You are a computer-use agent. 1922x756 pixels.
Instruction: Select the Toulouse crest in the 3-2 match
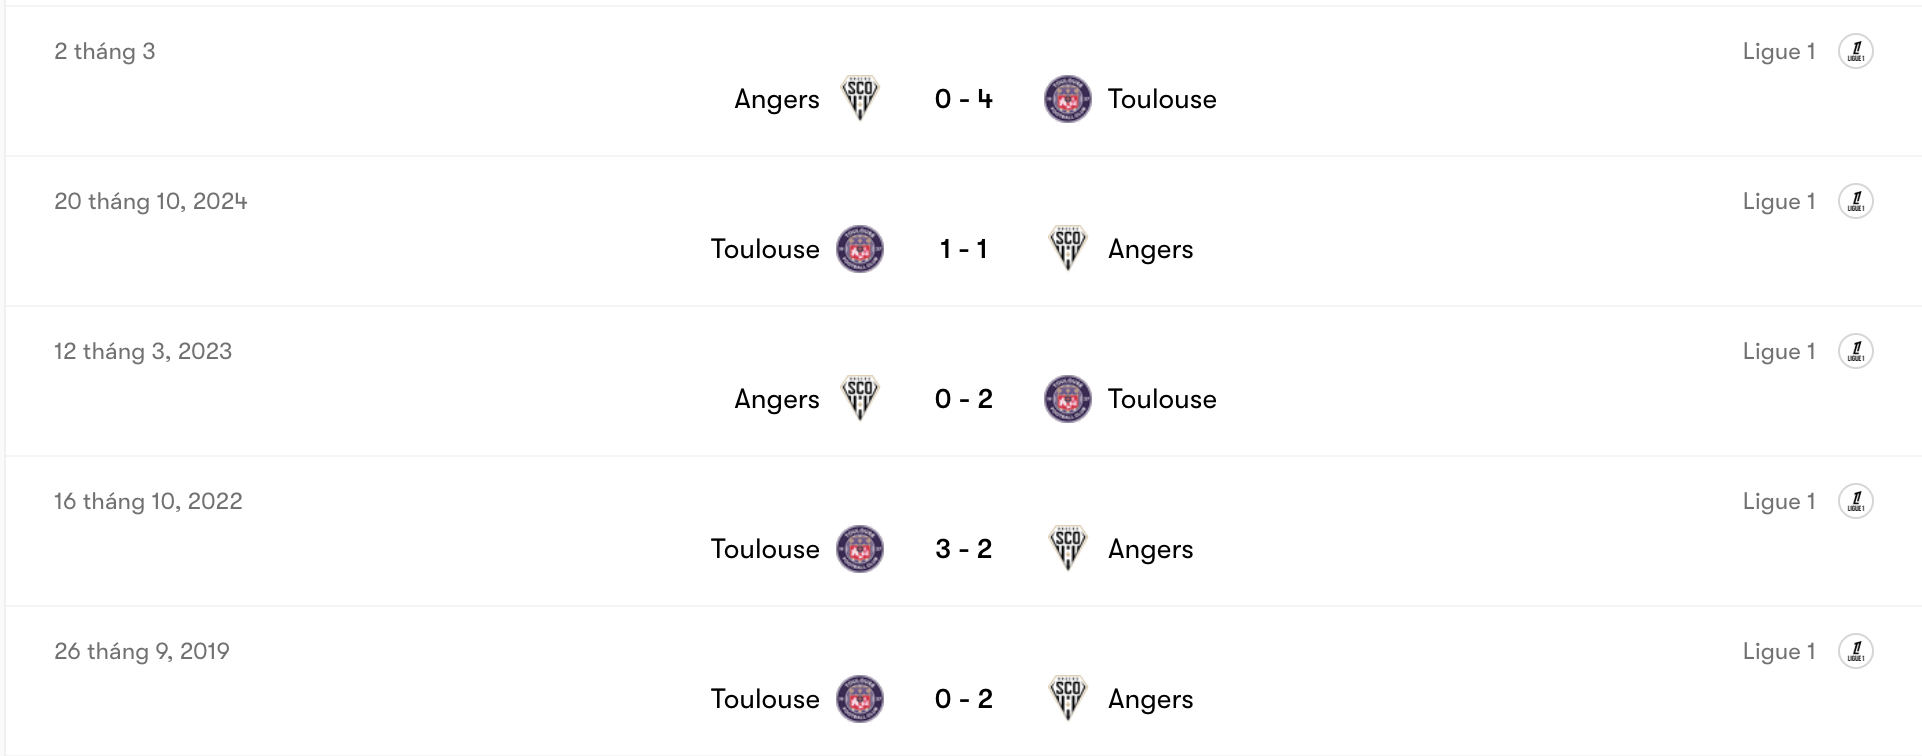858,548
